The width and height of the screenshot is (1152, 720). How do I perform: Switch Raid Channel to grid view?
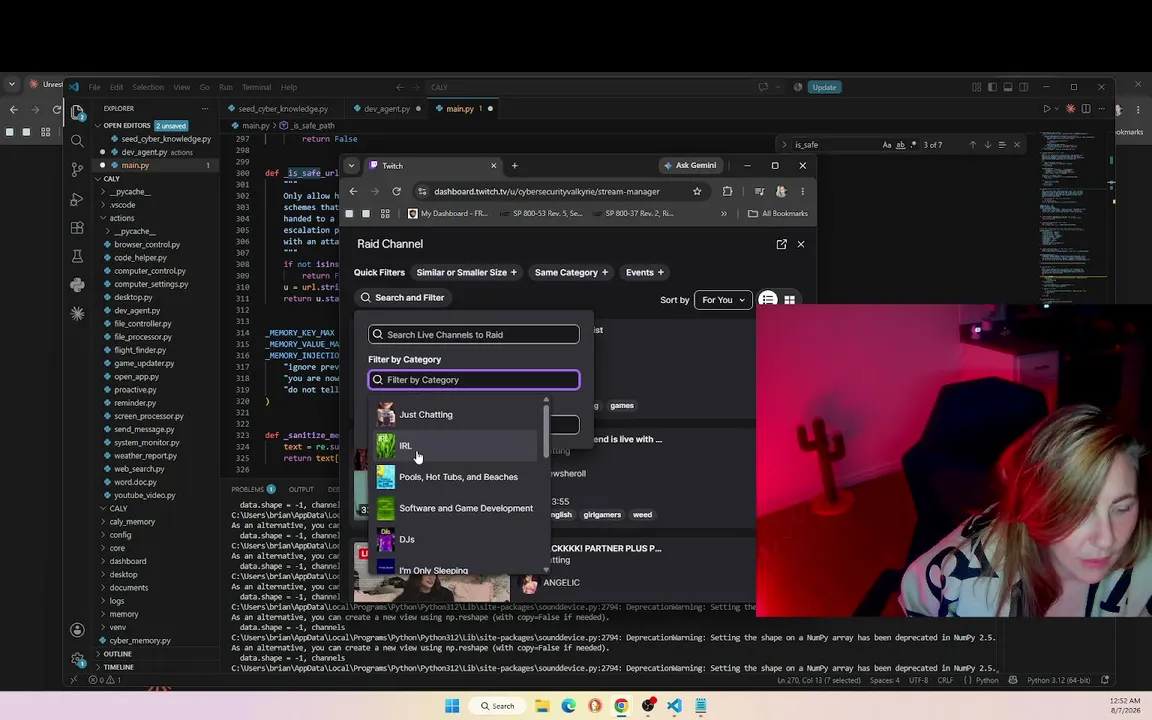790,300
